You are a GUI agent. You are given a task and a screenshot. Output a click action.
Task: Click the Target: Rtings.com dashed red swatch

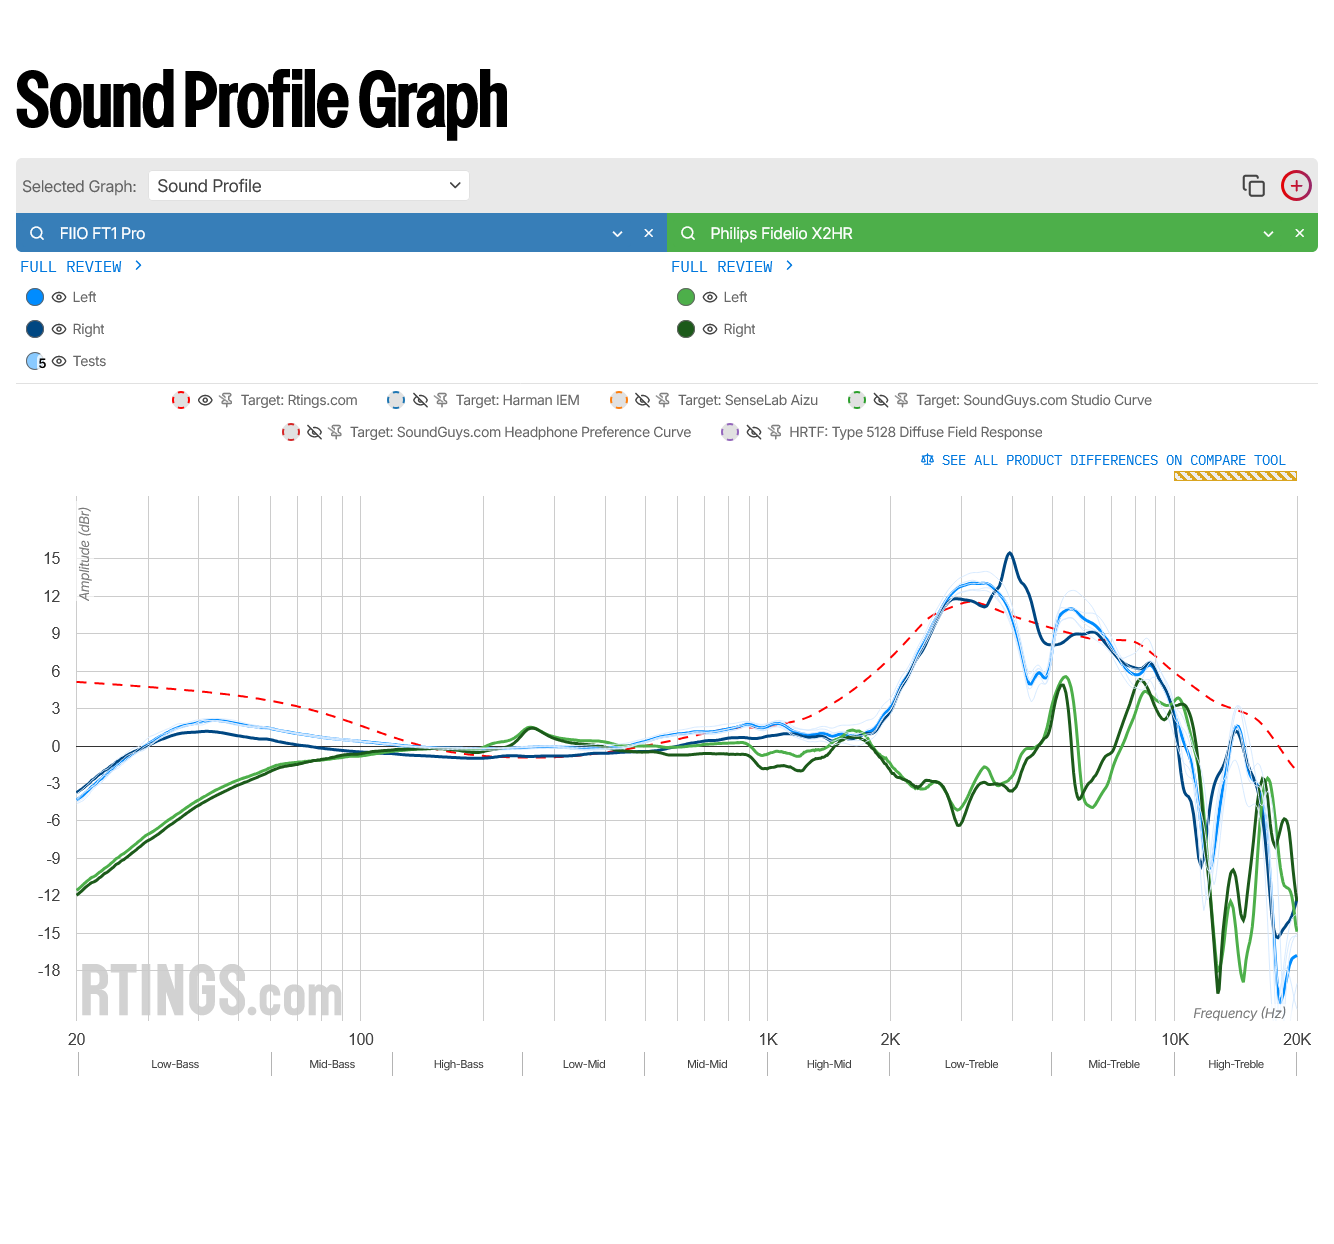coord(181,400)
